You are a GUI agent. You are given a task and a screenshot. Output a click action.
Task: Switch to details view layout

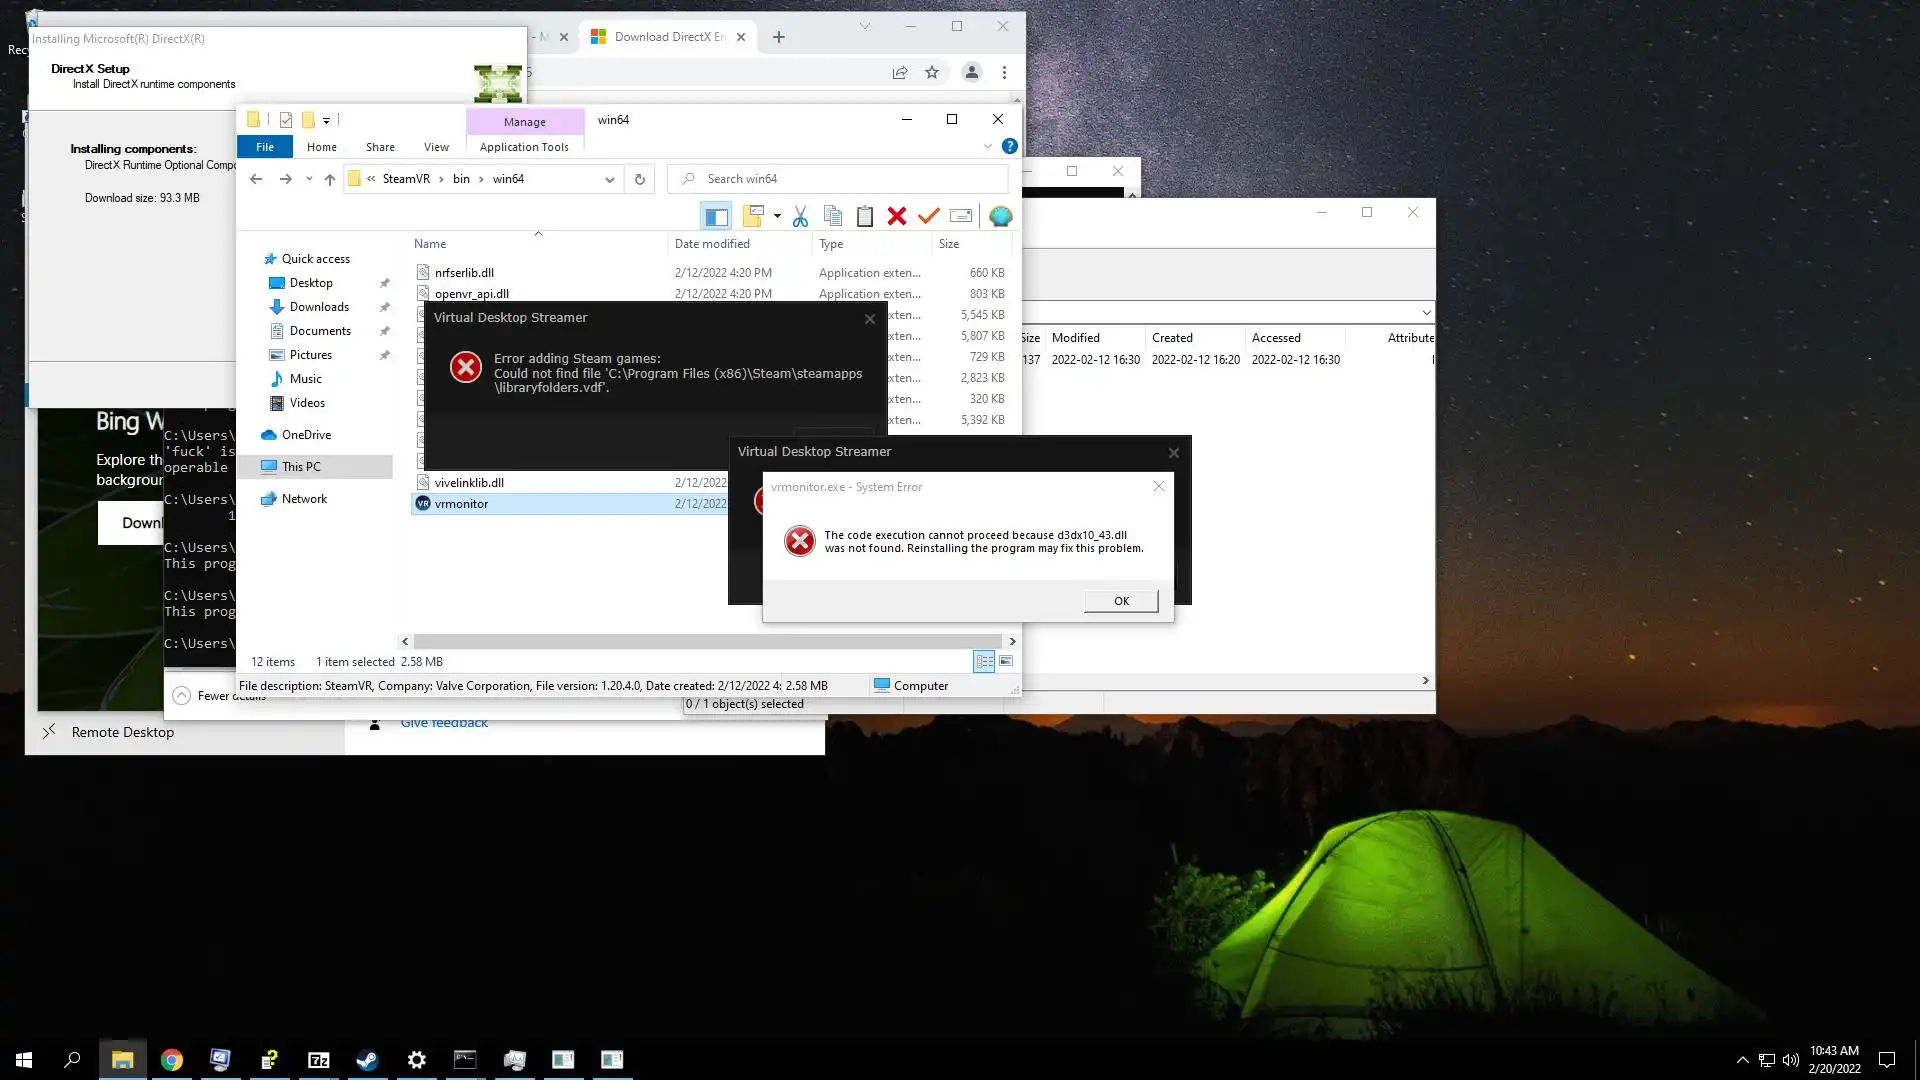984,661
